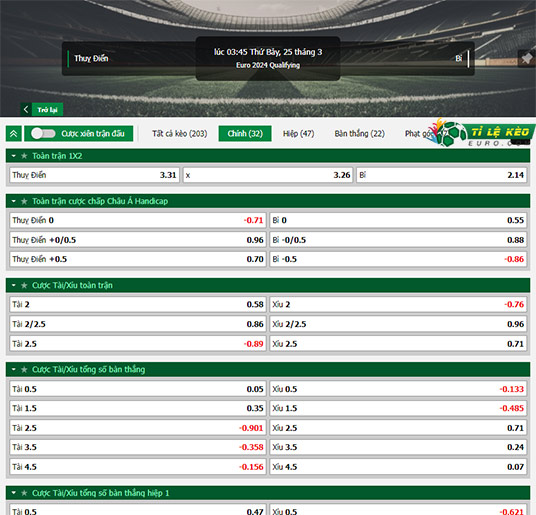Click the pin icon on match banner
536x515 pixels.
click(526, 58)
